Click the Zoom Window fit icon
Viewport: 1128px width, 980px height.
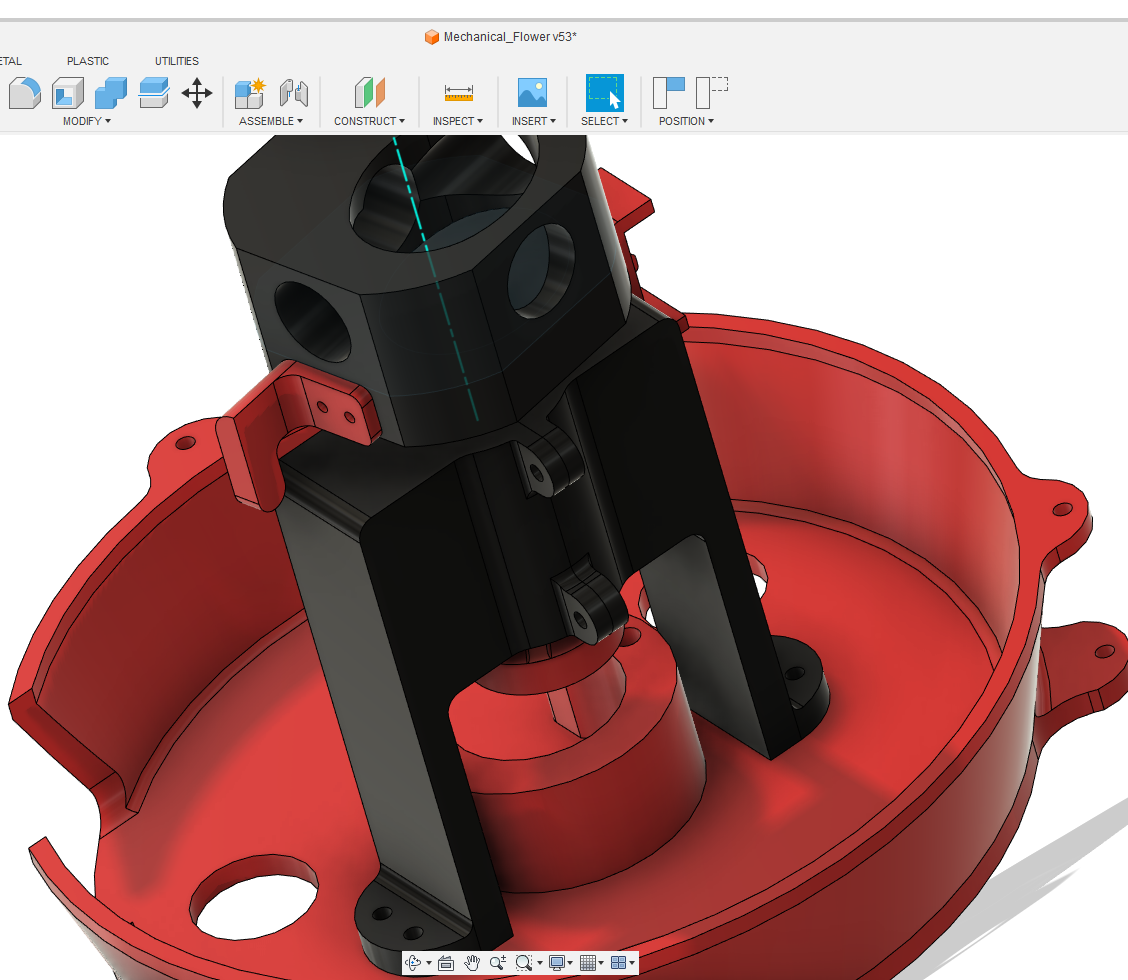point(524,963)
